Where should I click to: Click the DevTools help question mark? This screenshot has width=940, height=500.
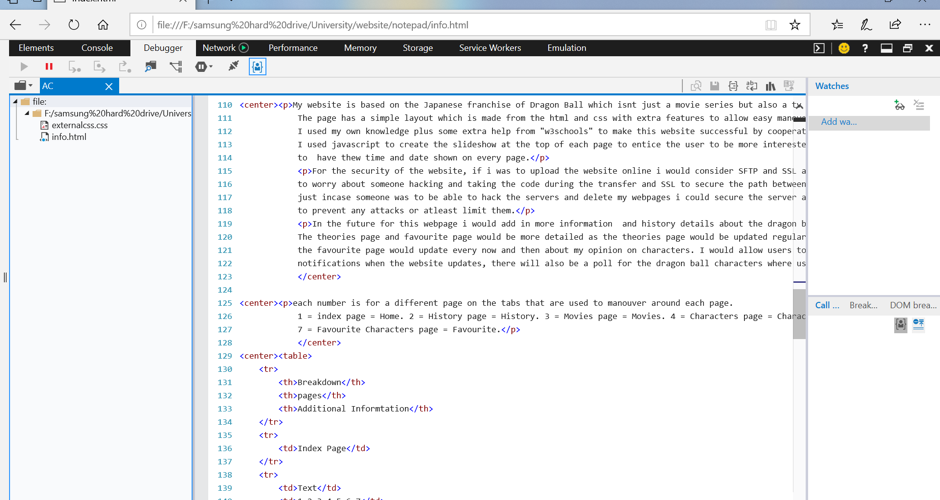click(x=865, y=49)
